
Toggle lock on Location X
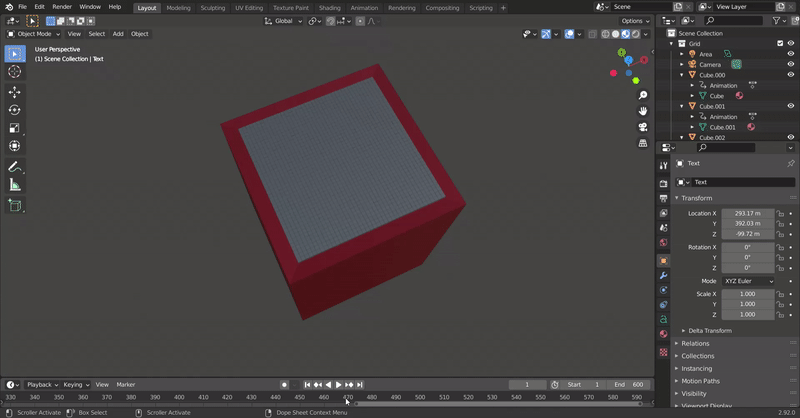click(780, 213)
